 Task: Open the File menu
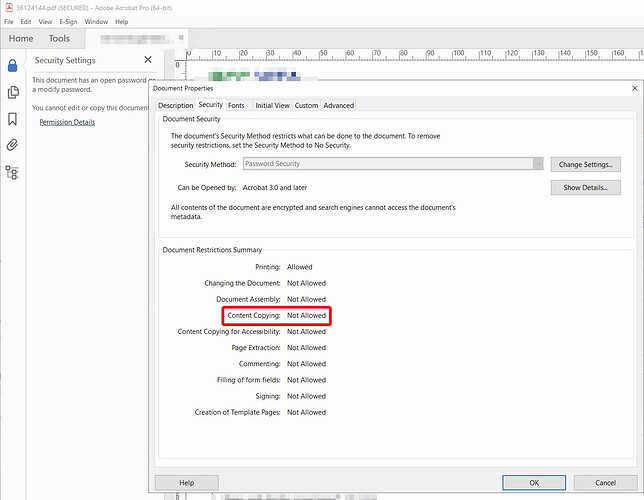(9, 21)
